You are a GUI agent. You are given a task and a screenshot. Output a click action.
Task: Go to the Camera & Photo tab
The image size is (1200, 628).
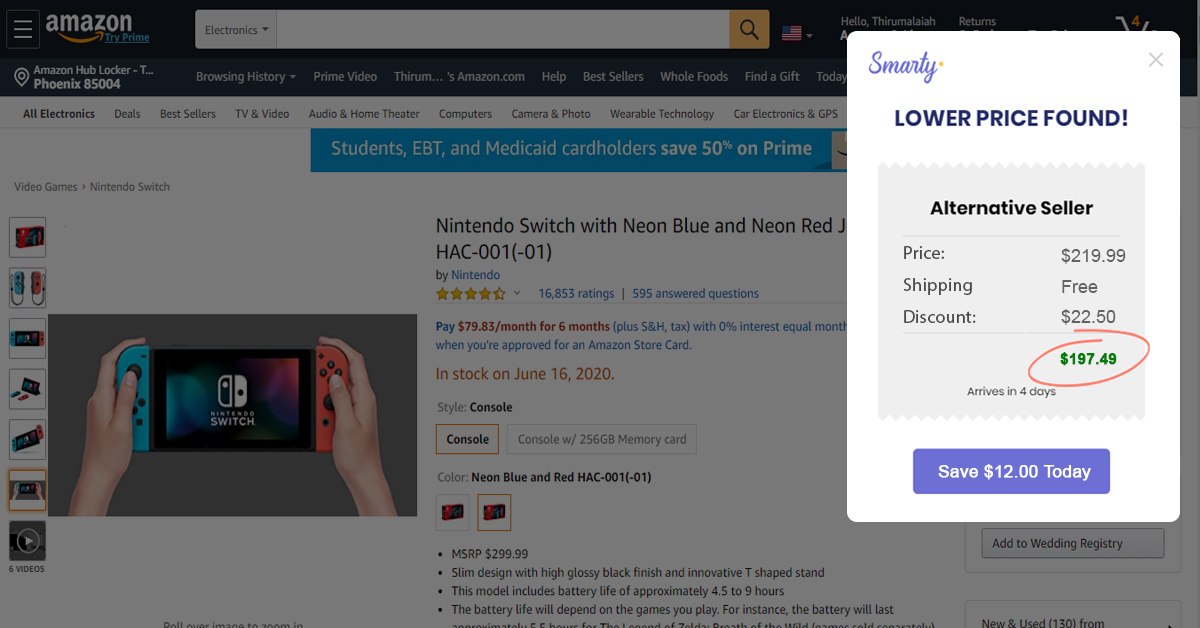pos(551,114)
